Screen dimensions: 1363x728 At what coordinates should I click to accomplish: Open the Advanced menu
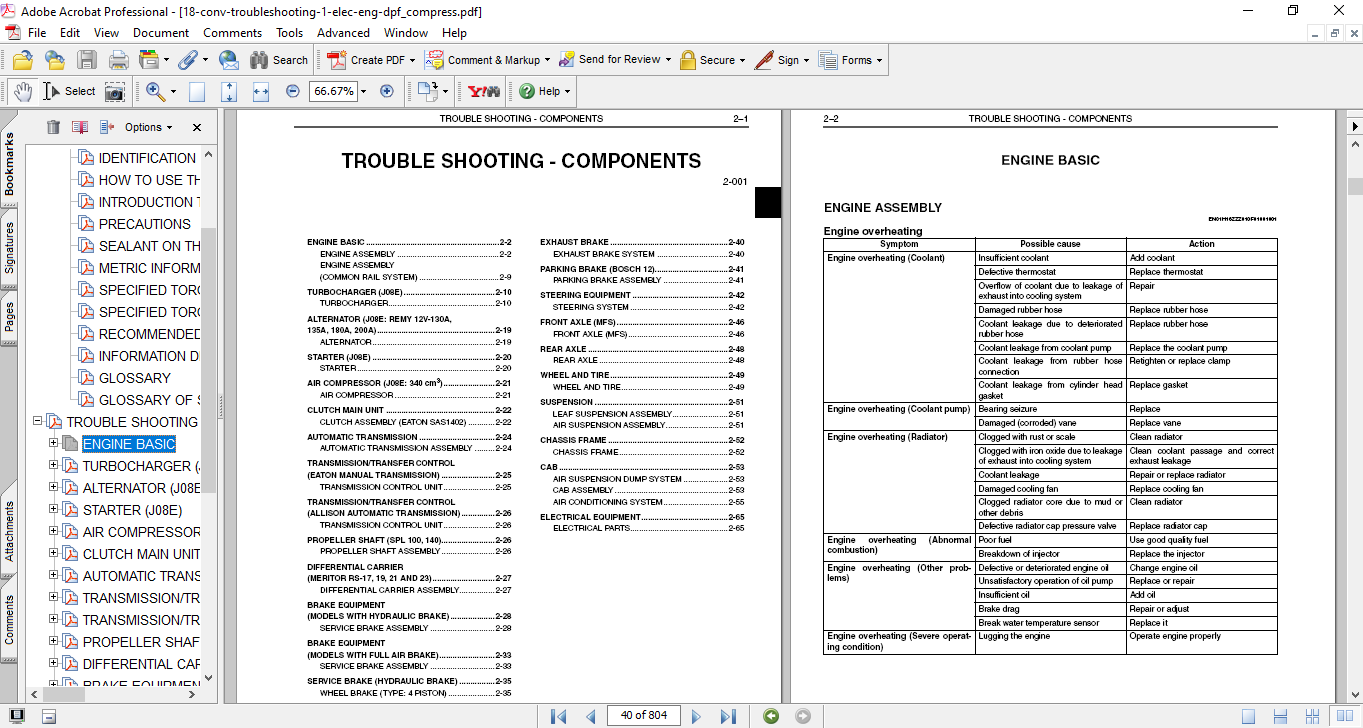point(343,32)
